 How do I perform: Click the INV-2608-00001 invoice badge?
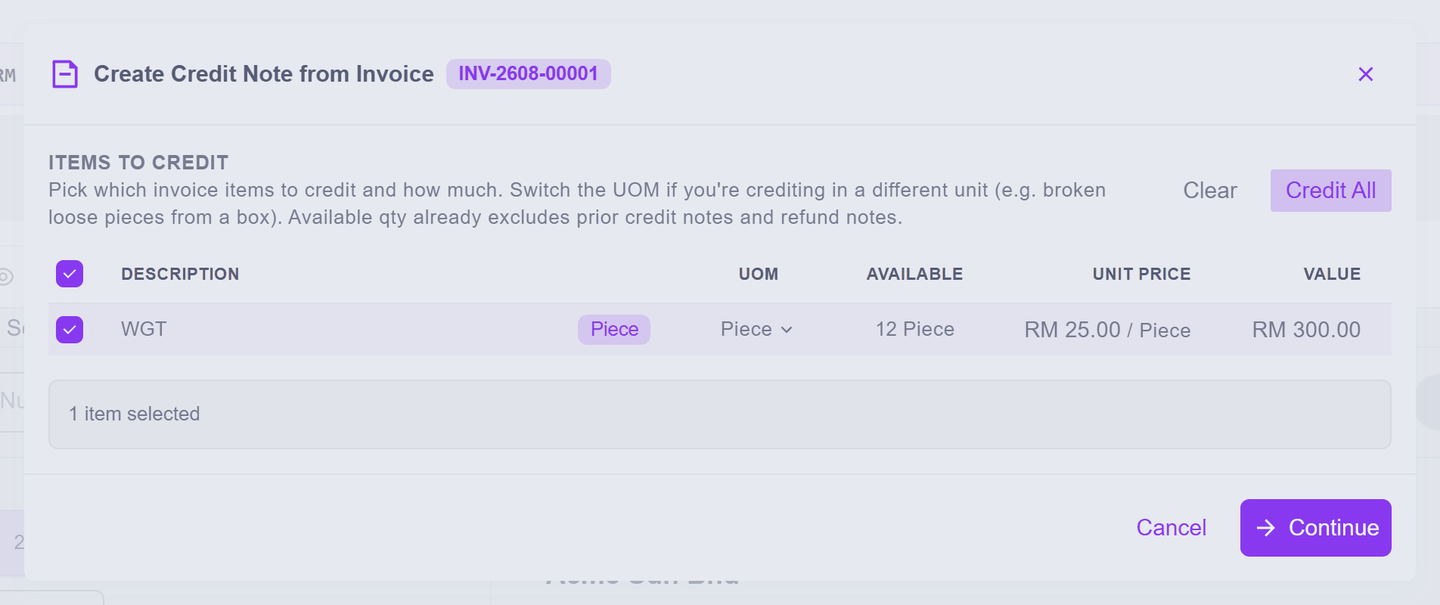(x=528, y=74)
